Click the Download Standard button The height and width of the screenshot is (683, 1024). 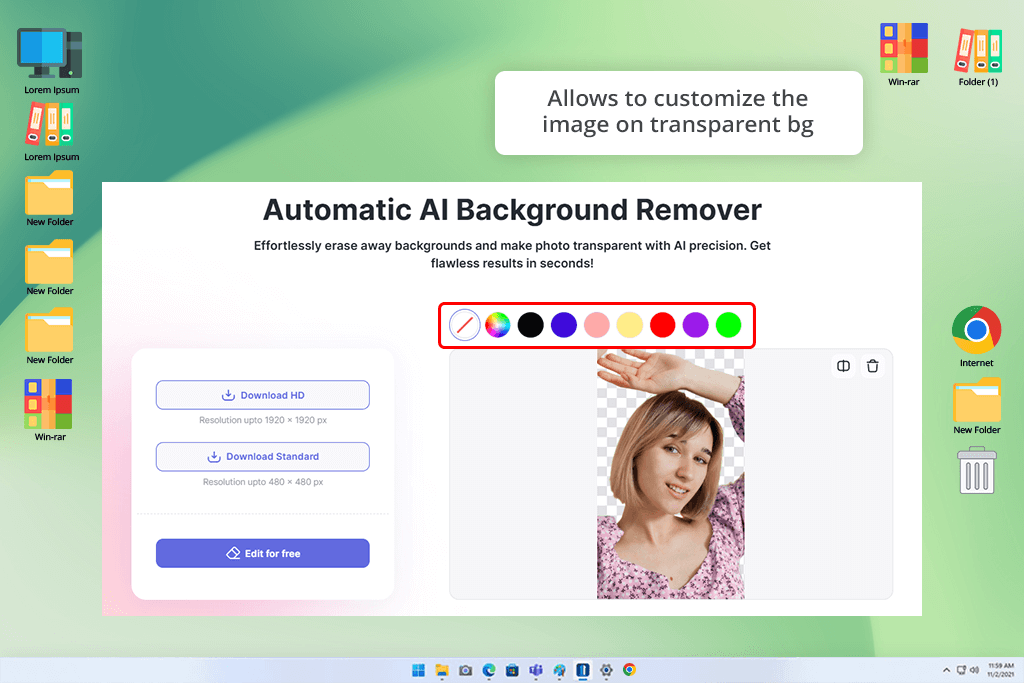263,456
